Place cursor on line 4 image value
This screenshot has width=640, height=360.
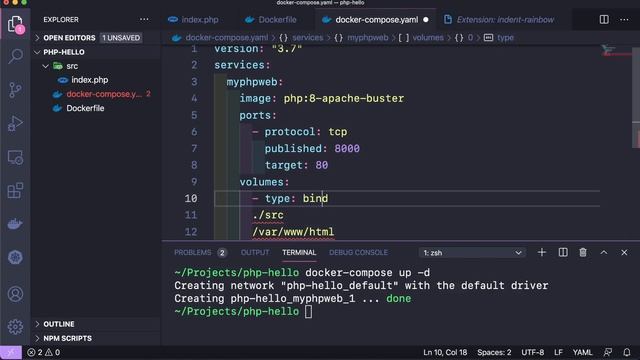(x=344, y=99)
